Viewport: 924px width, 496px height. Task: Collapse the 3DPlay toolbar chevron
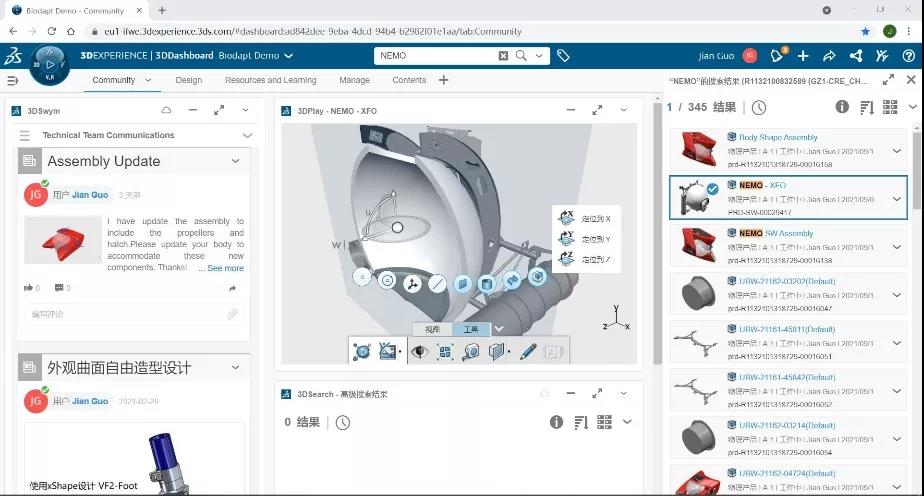(x=499, y=329)
